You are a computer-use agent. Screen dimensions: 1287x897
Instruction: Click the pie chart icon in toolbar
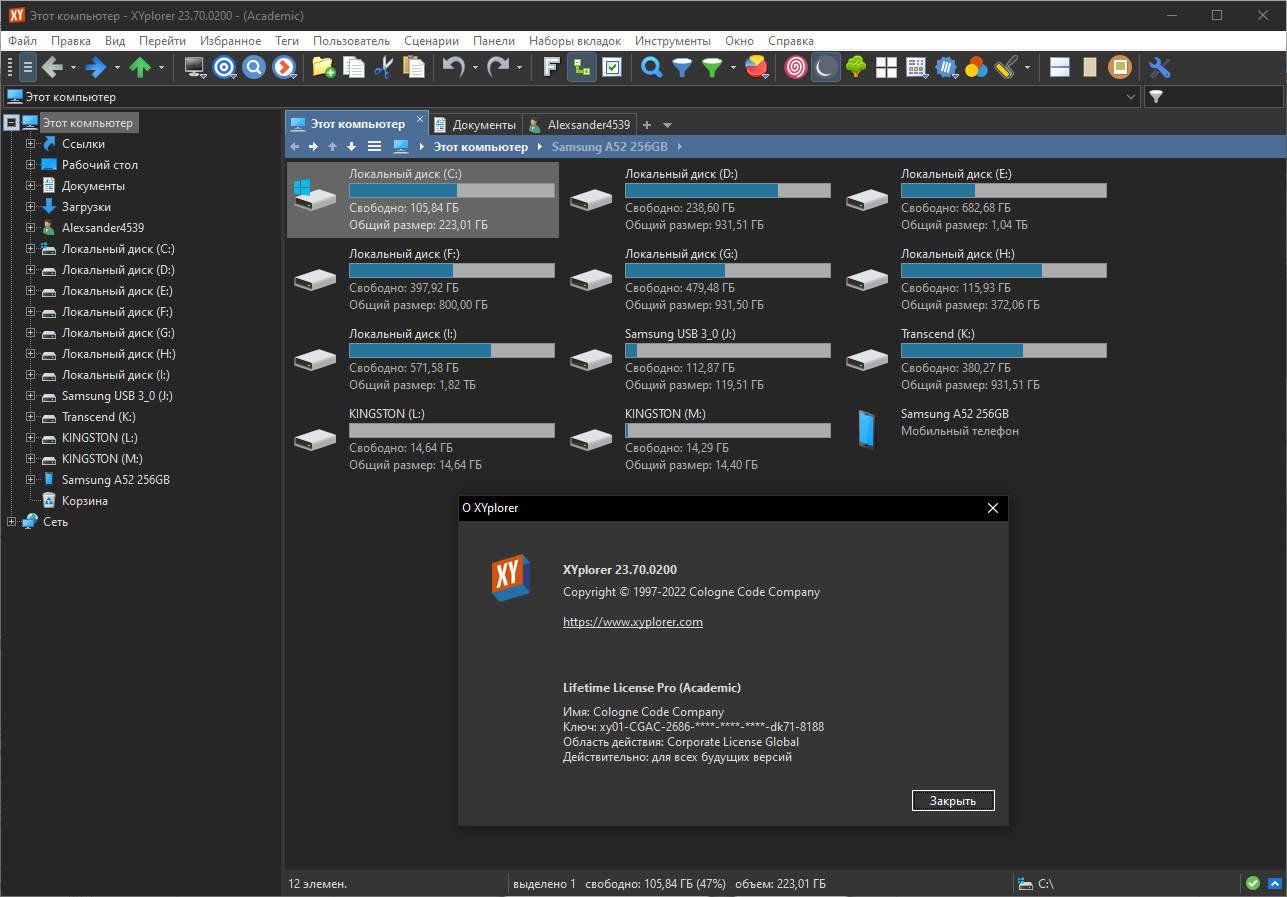click(x=758, y=68)
